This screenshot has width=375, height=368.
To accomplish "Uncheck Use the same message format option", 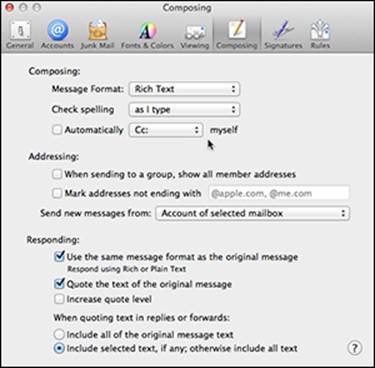I will pos(59,256).
